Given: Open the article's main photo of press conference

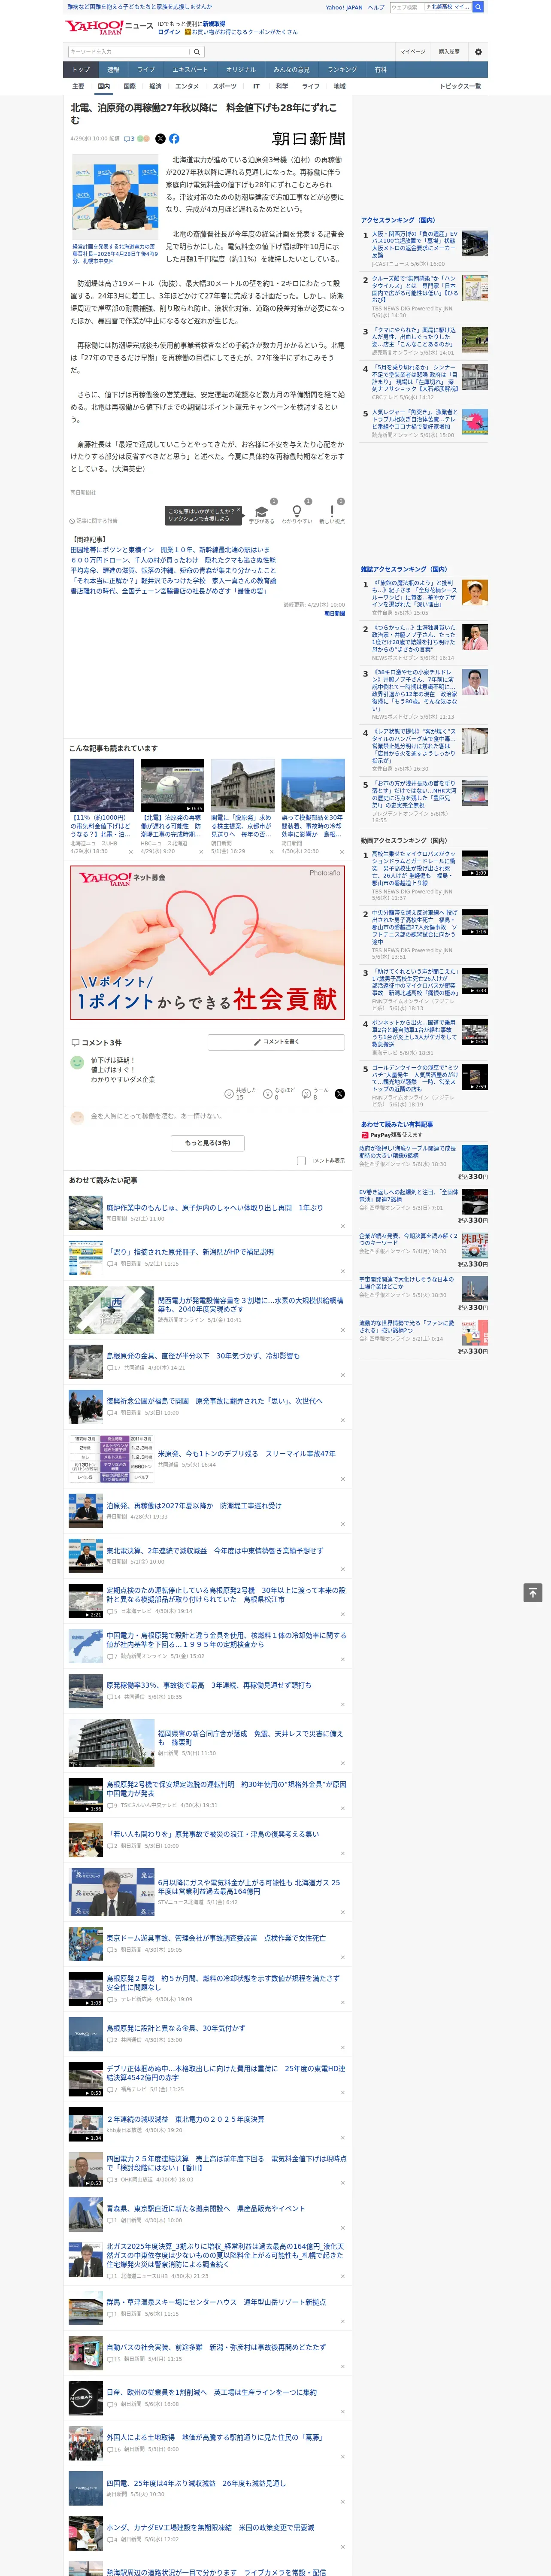Looking at the screenshot, I should (115, 197).
